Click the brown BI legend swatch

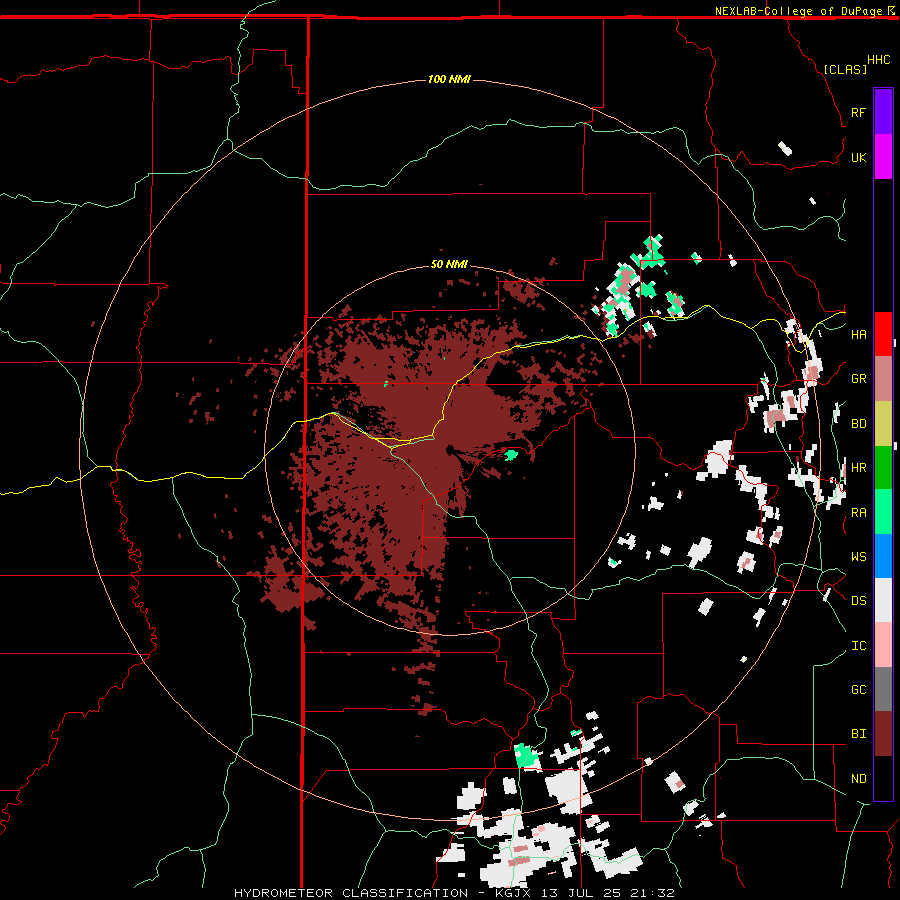[883, 734]
